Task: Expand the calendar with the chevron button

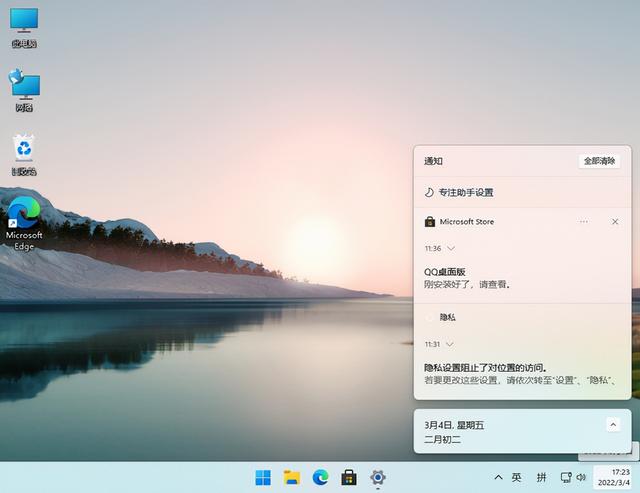Action: pyautogui.click(x=613, y=425)
